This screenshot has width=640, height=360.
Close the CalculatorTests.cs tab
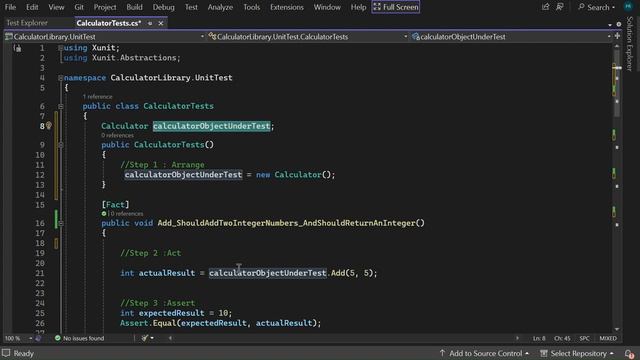coord(161,24)
